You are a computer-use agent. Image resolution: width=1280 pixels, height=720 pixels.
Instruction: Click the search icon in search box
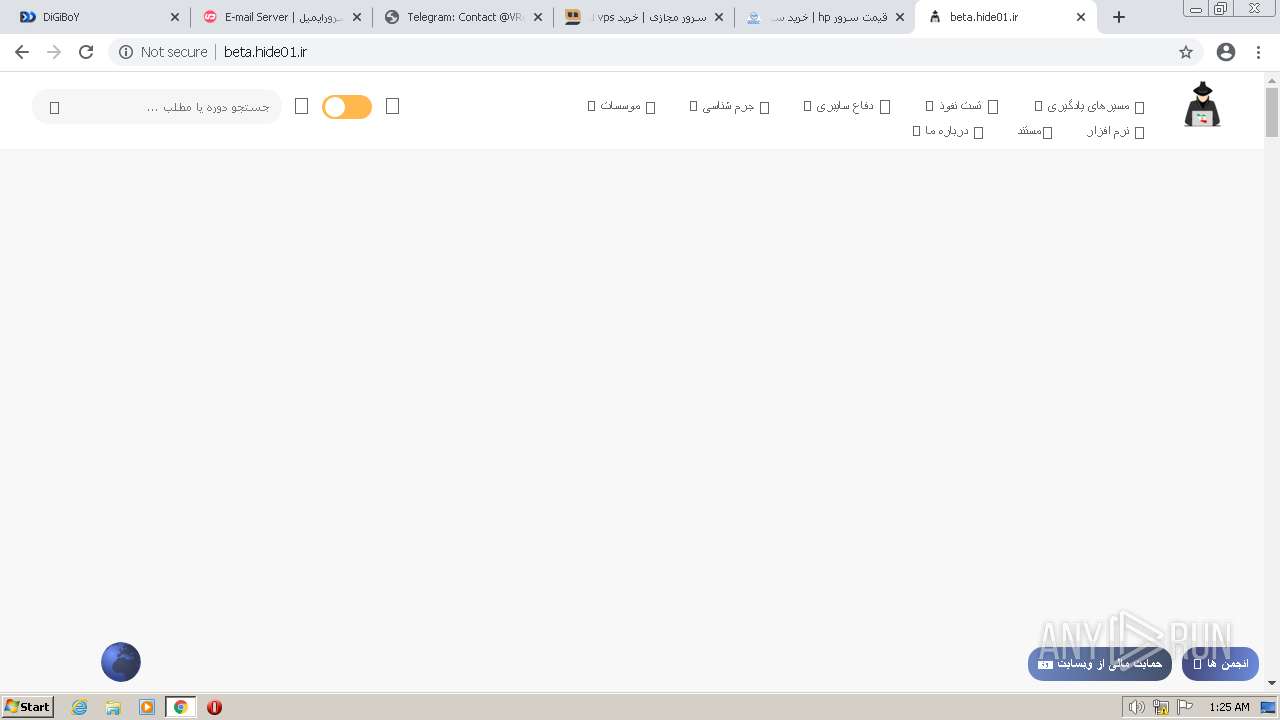55,107
